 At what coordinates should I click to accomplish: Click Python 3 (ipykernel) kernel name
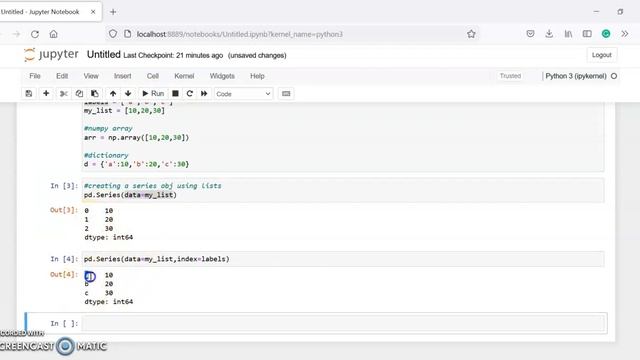click(576, 76)
